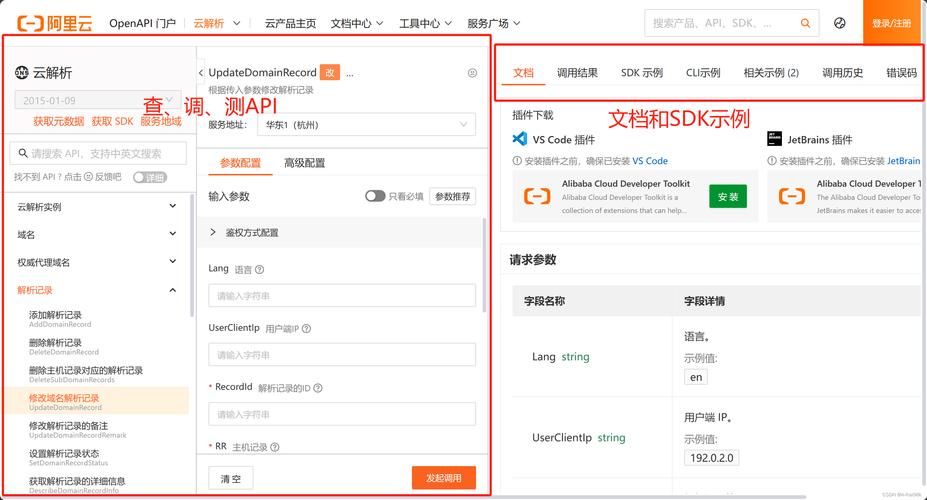Toggle the 只看必填 switch
Image resolution: width=927 pixels, height=500 pixels.
(x=375, y=196)
